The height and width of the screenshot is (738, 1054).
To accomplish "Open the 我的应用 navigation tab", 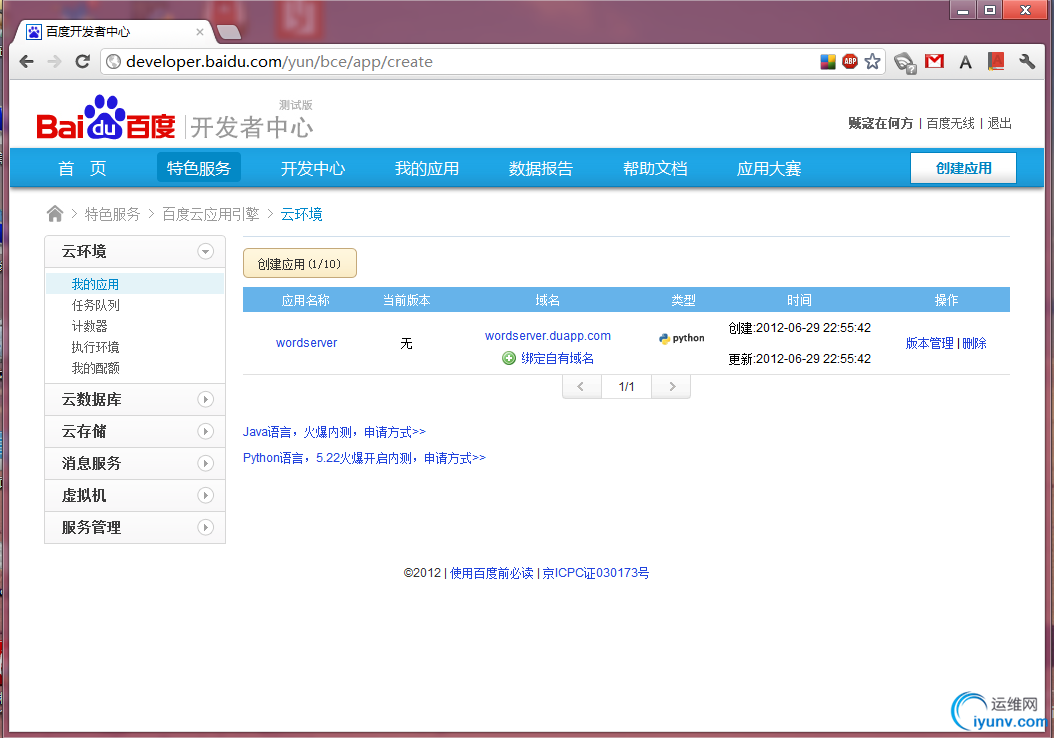I will [x=427, y=168].
